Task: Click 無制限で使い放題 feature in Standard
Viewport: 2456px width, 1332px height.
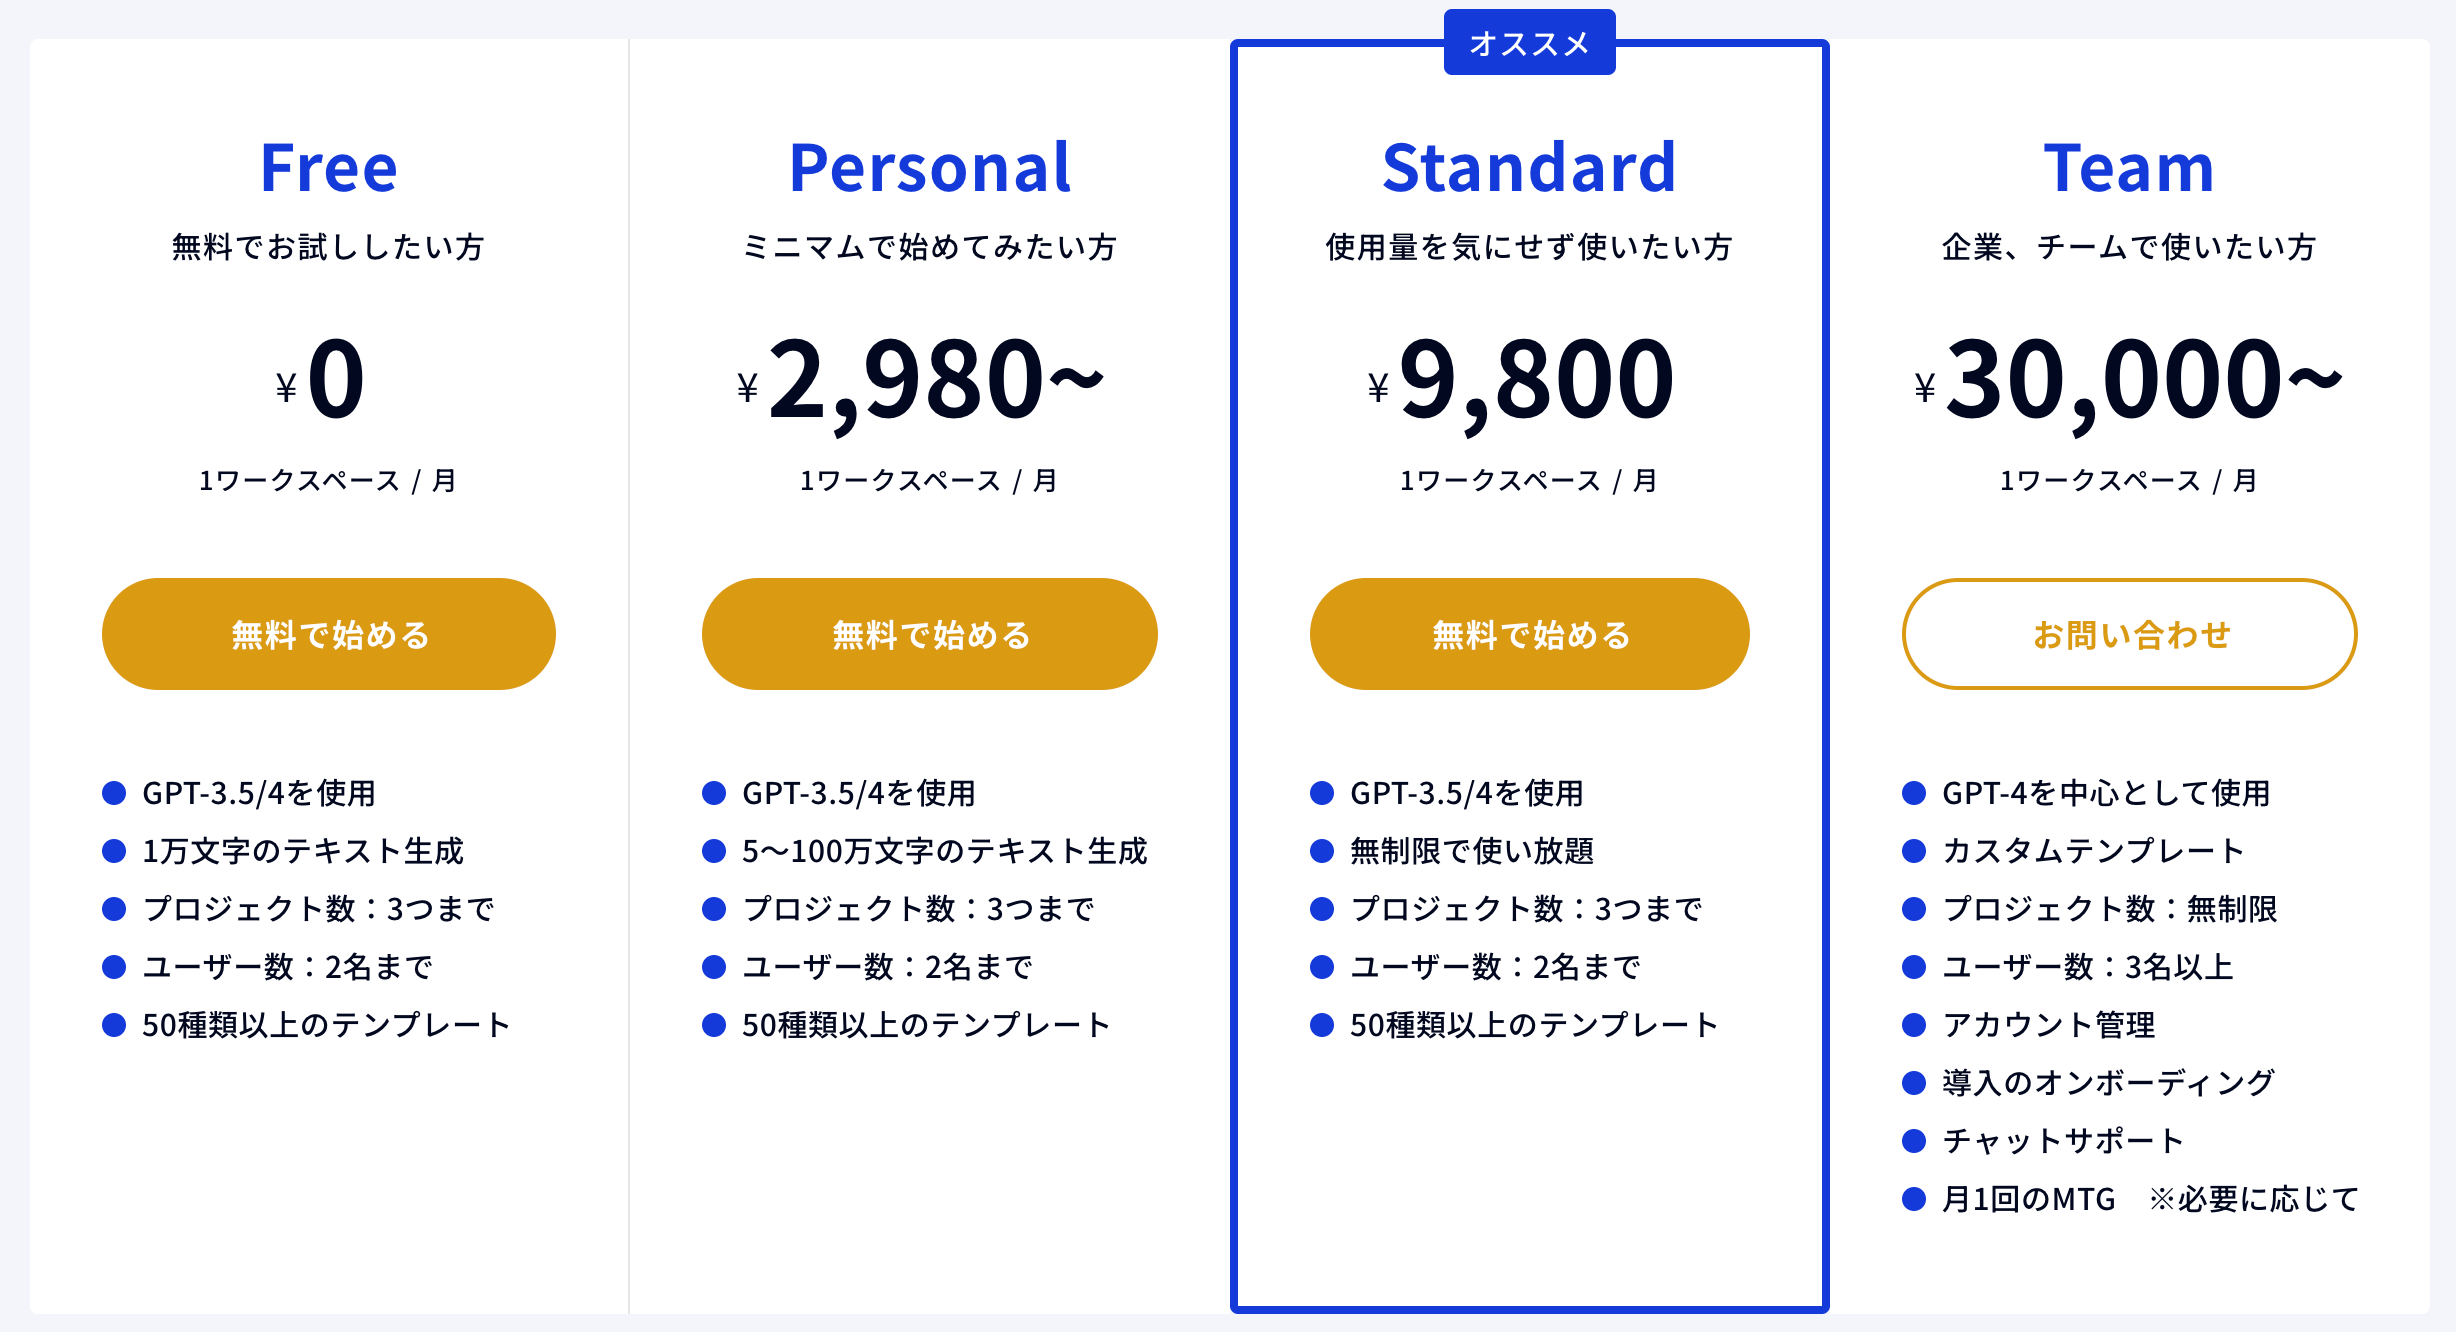Action: pos(1472,851)
